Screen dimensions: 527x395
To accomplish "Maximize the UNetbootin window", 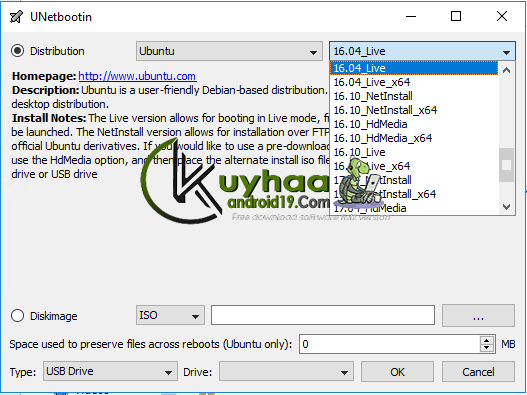I will 456,16.
